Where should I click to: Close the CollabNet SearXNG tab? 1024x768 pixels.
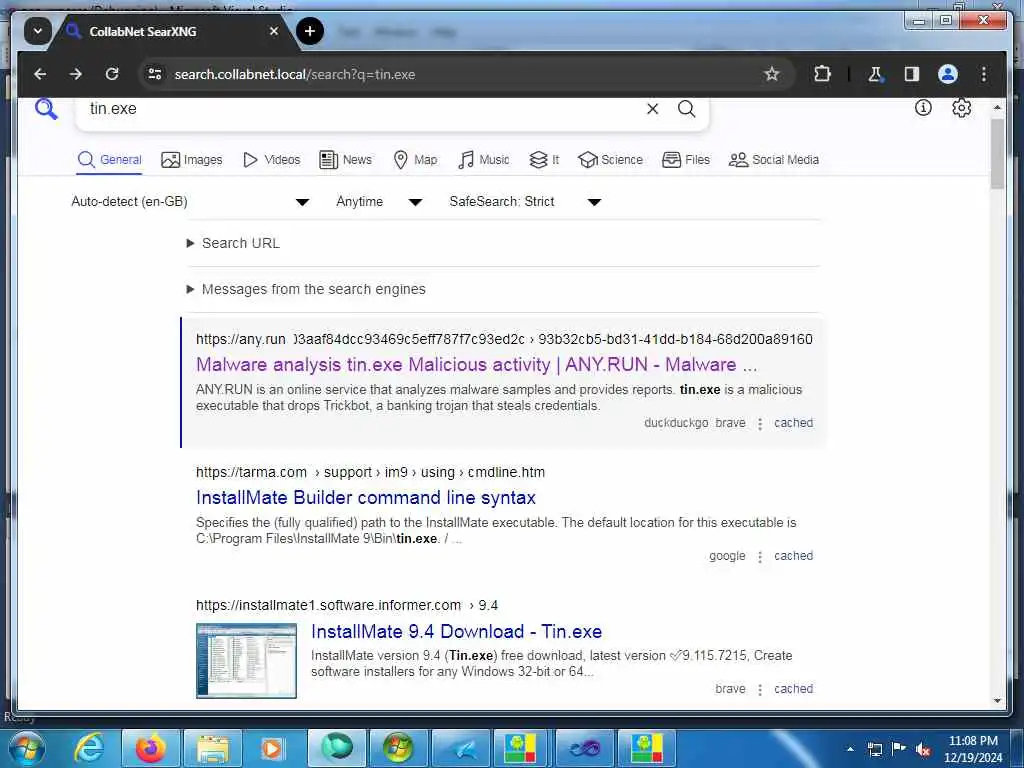[274, 31]
